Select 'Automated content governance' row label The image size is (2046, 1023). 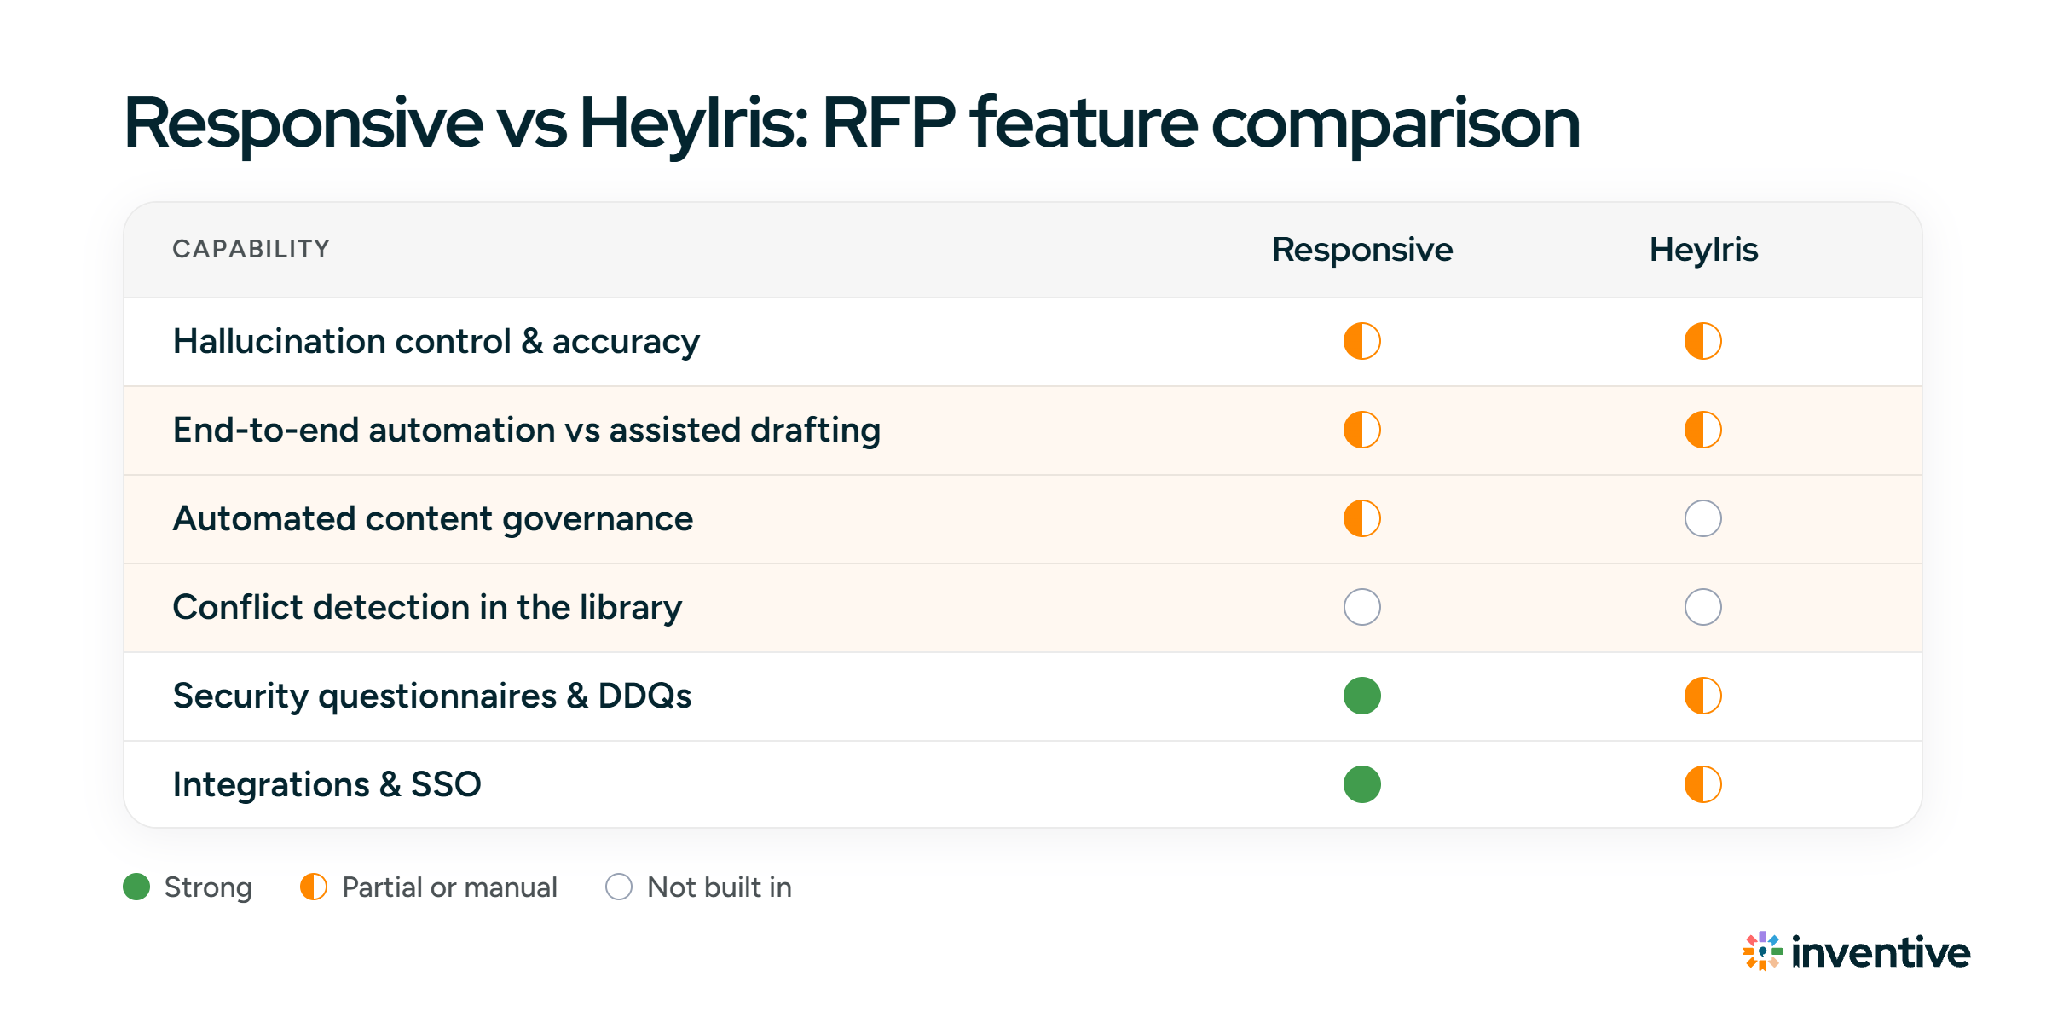coord(433,519)
